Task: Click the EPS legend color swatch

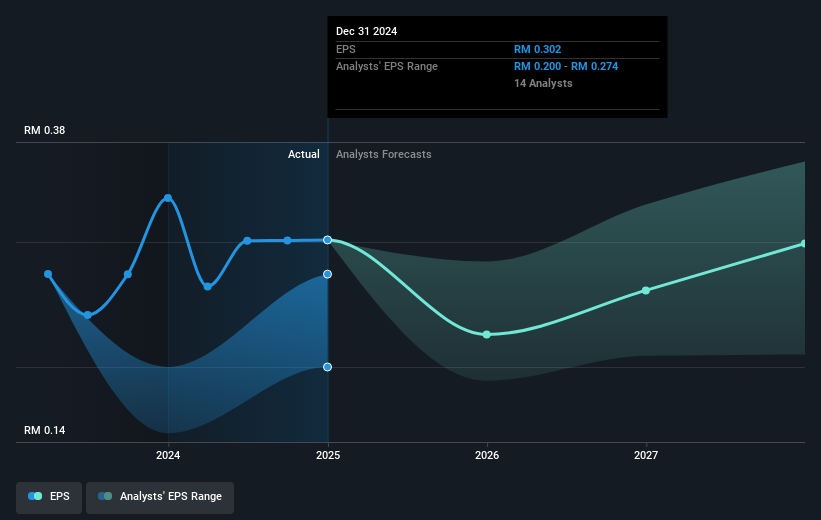Action: 35,496
